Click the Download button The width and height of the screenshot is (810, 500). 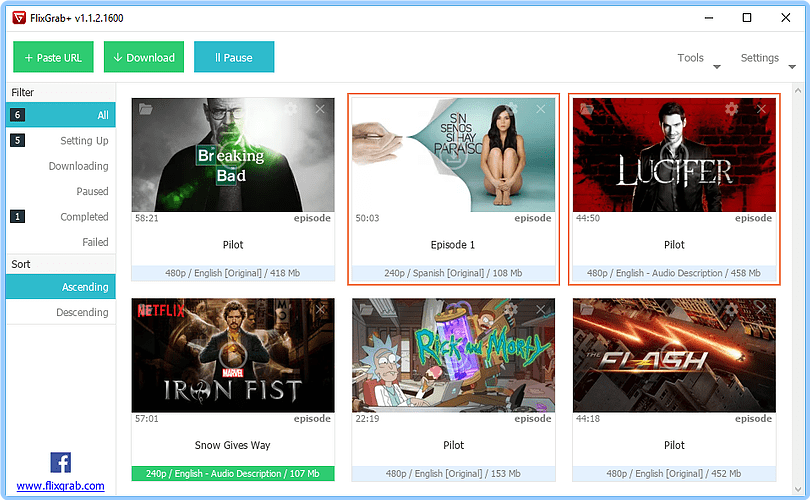click(144, 57)
